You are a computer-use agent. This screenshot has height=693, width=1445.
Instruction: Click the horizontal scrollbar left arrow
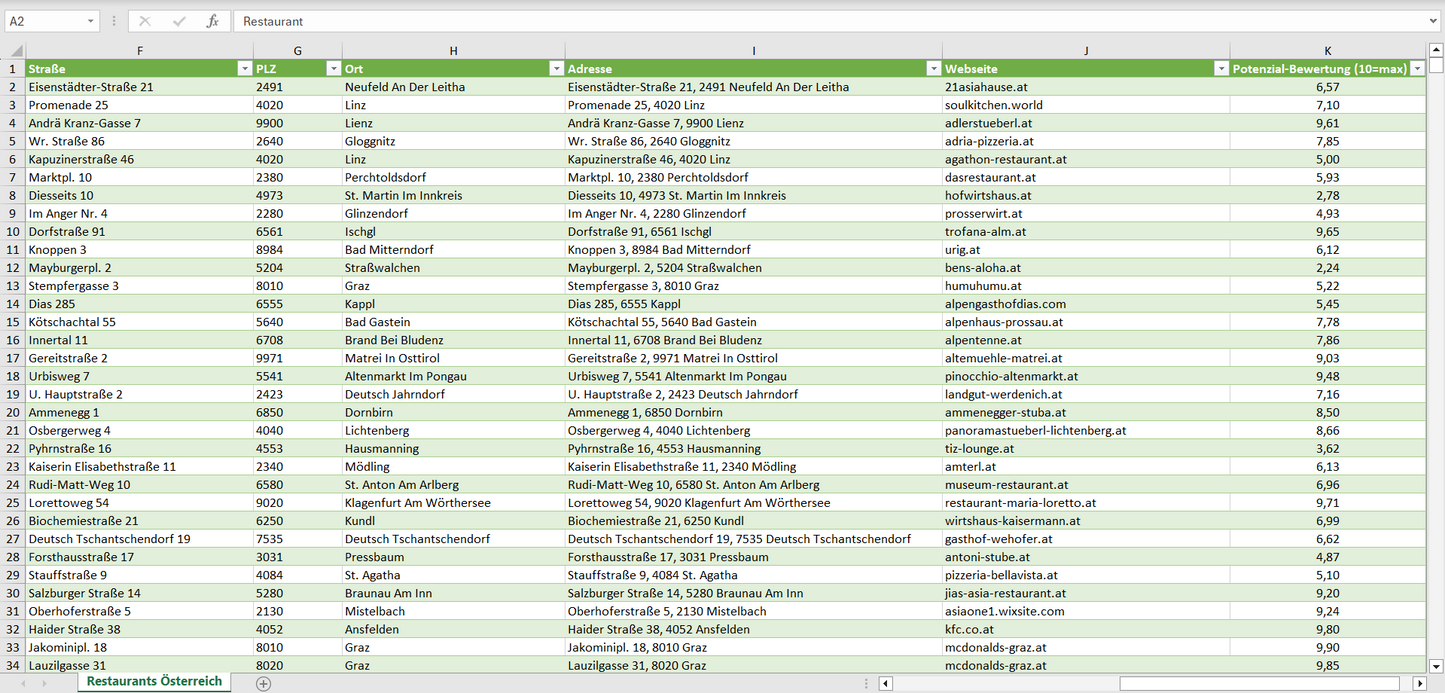tap(885, 683)
